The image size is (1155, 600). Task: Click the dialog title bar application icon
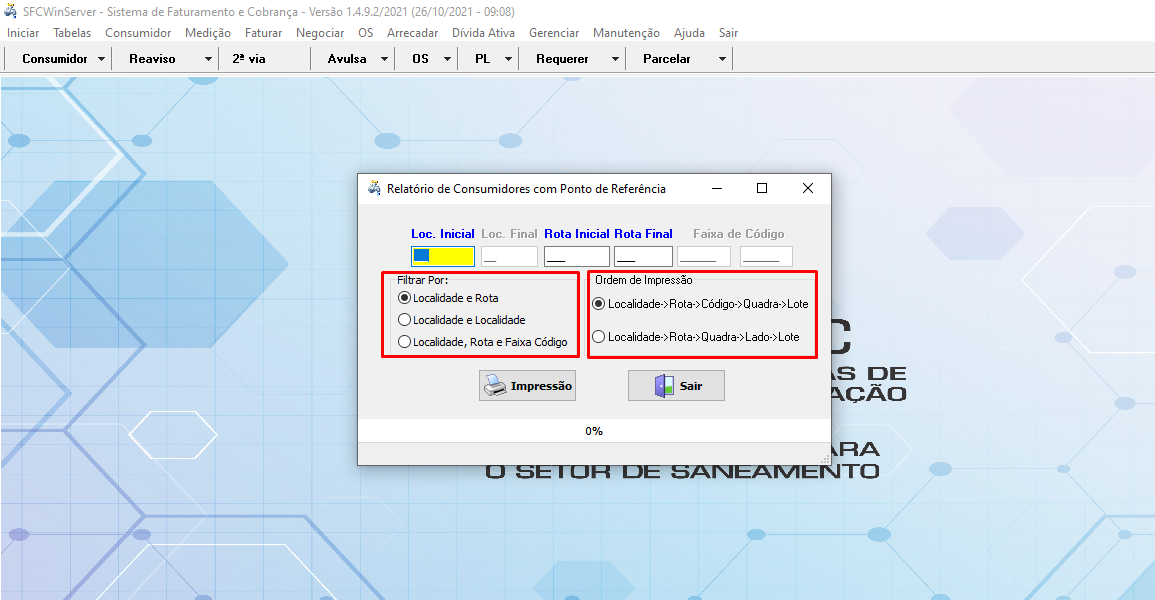[x=374, y=188]
